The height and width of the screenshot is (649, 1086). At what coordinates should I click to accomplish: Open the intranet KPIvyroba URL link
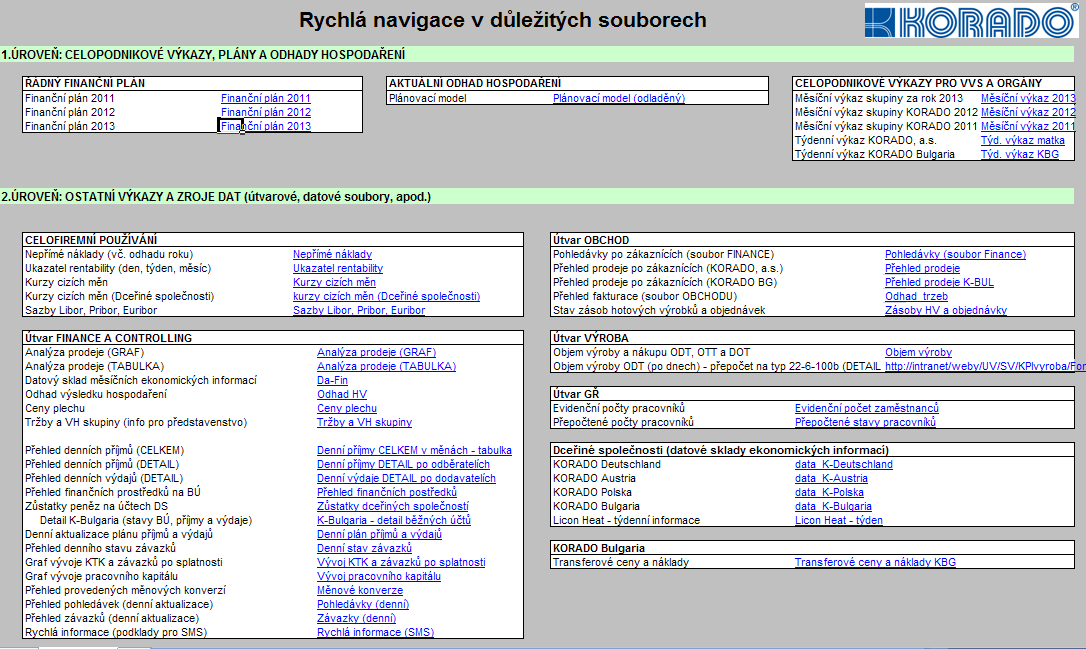(x=985, y=366)
